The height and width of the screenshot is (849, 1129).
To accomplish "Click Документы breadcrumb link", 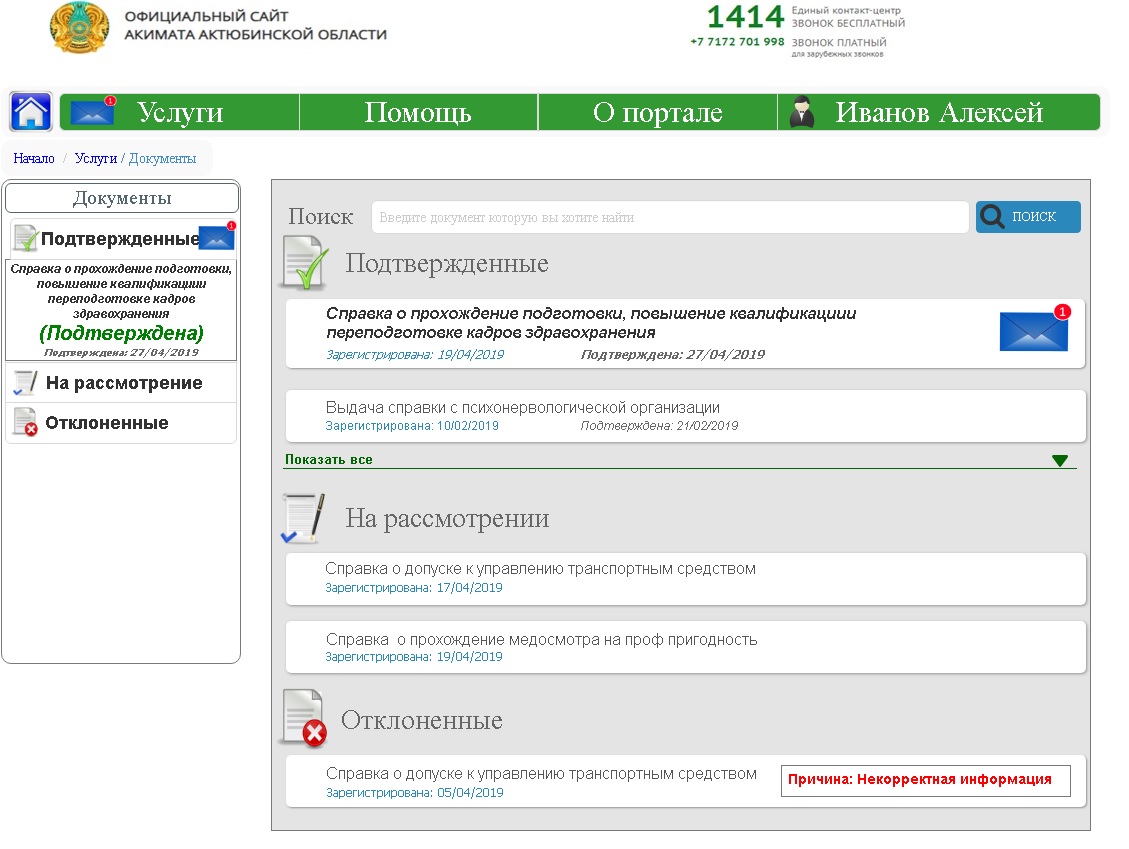I will click(162, 158).
